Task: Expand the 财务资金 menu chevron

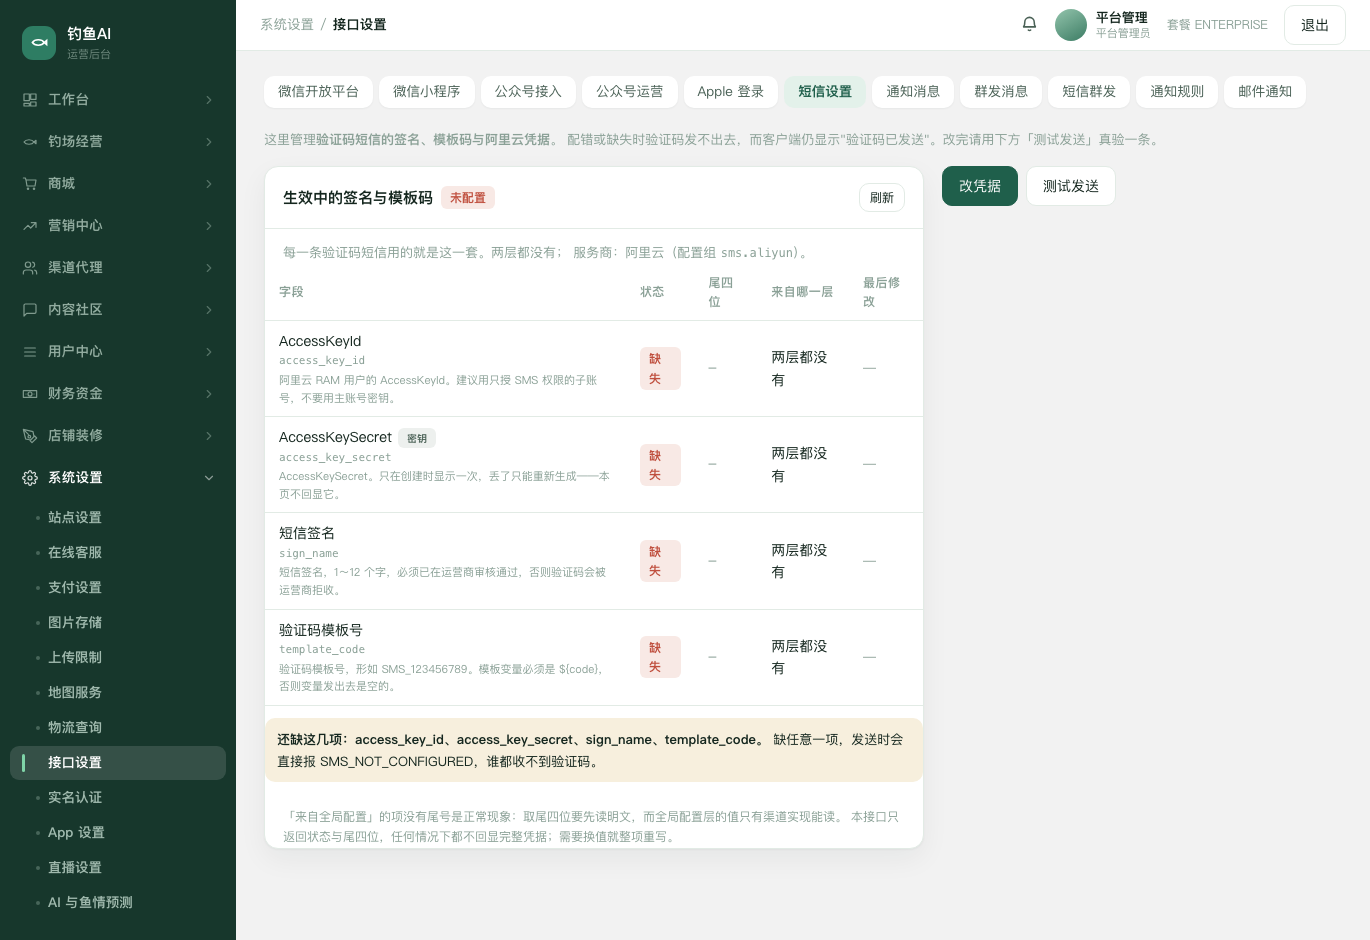Action: pos(209,394)
